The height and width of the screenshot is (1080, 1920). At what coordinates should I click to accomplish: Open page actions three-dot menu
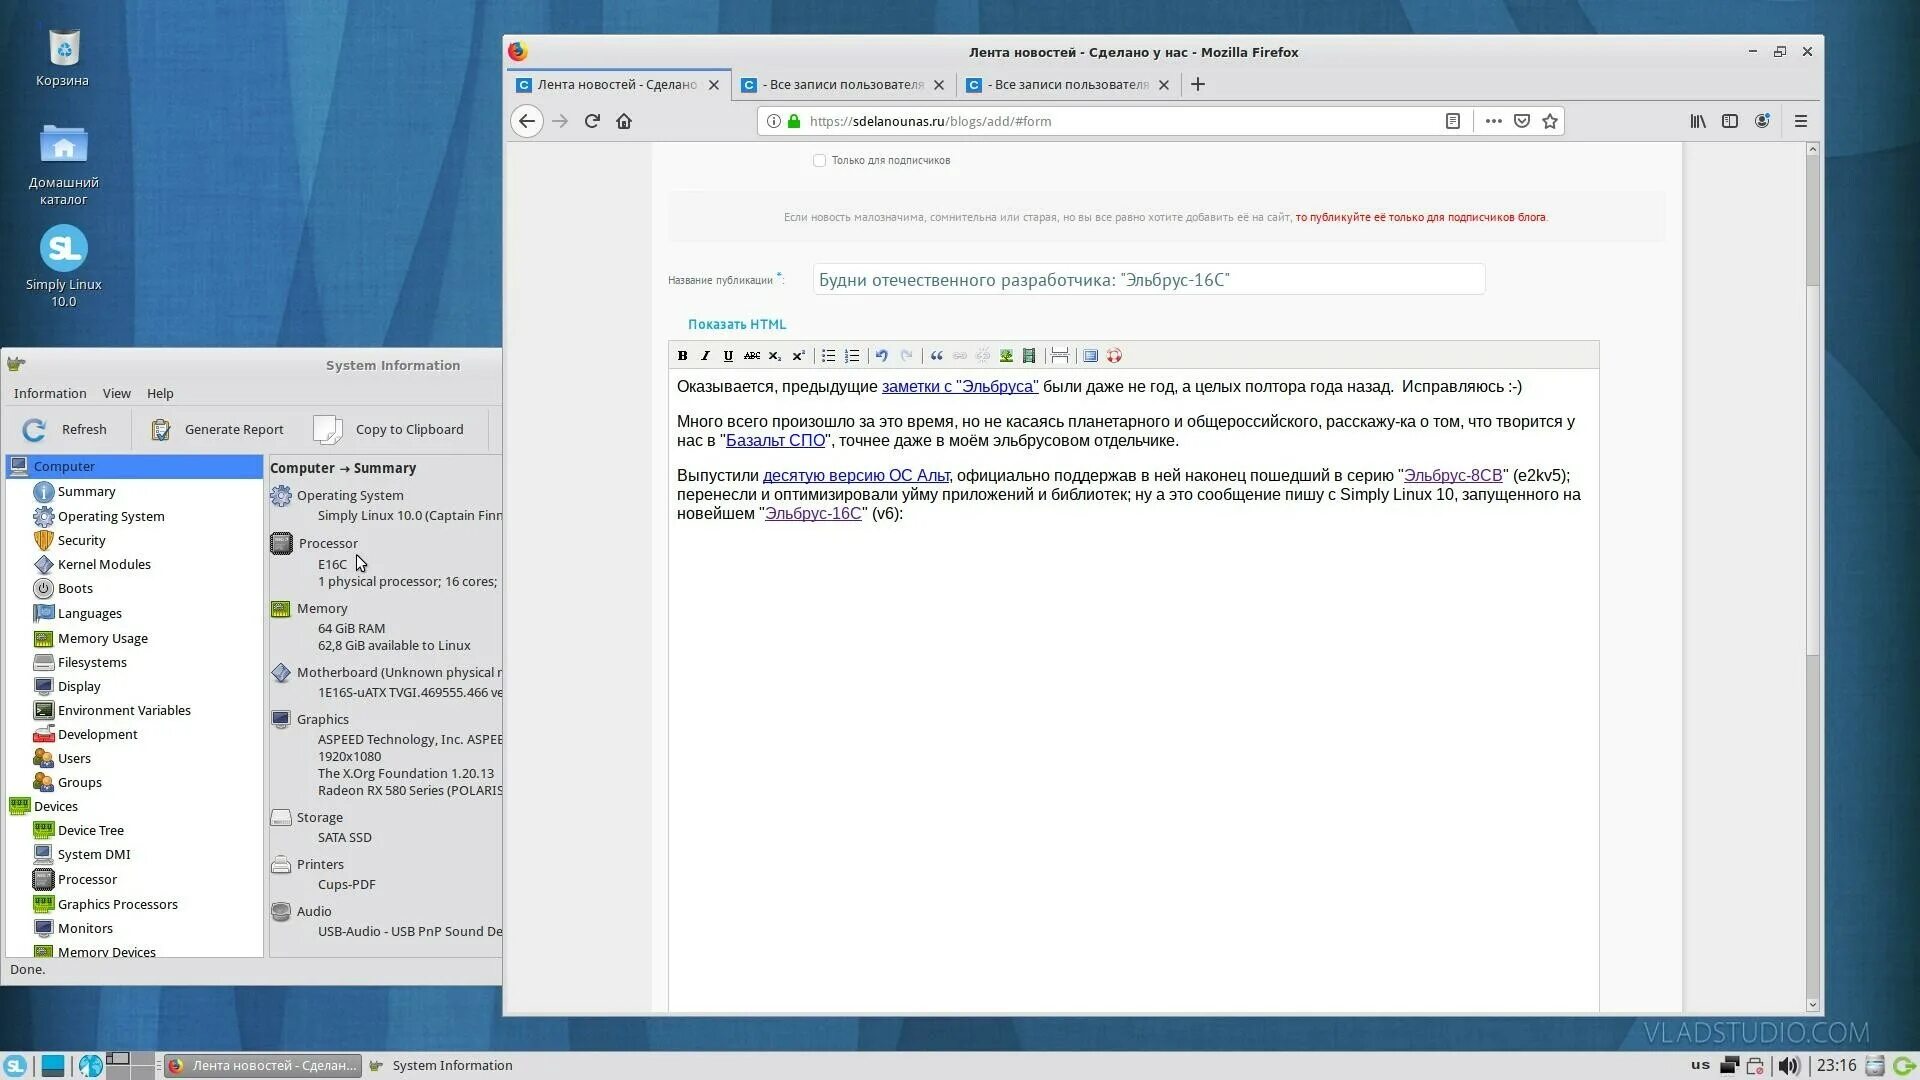(x=1493, y=121)
